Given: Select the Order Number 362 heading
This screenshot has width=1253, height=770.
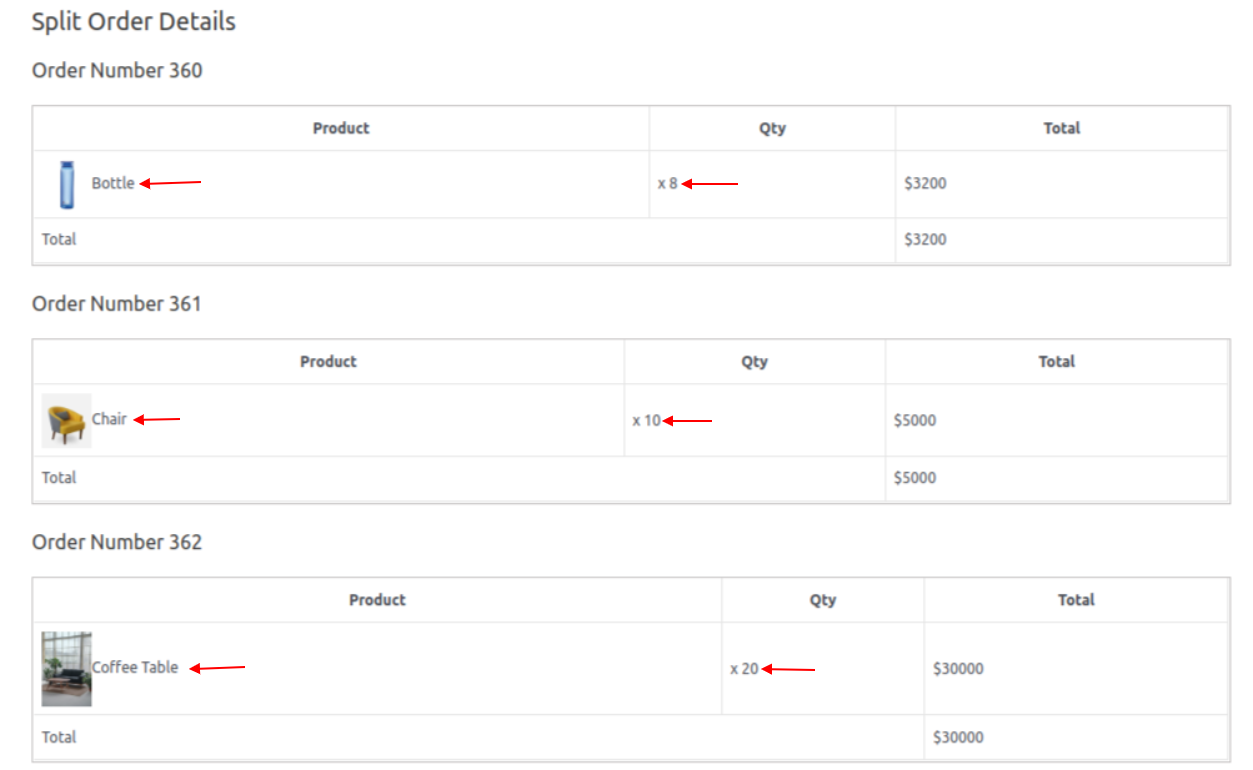Looking at the screenshot, I should 117,542.
